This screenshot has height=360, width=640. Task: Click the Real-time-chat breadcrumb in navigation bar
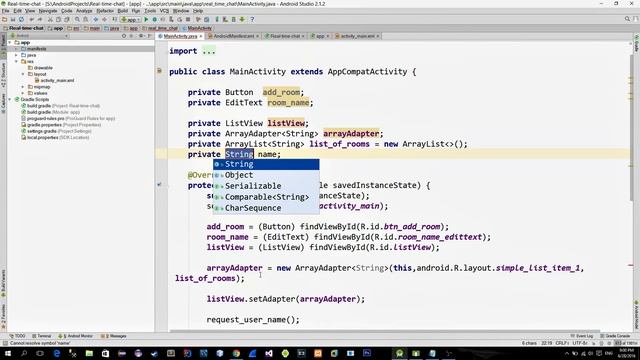[x=23, y=28]
